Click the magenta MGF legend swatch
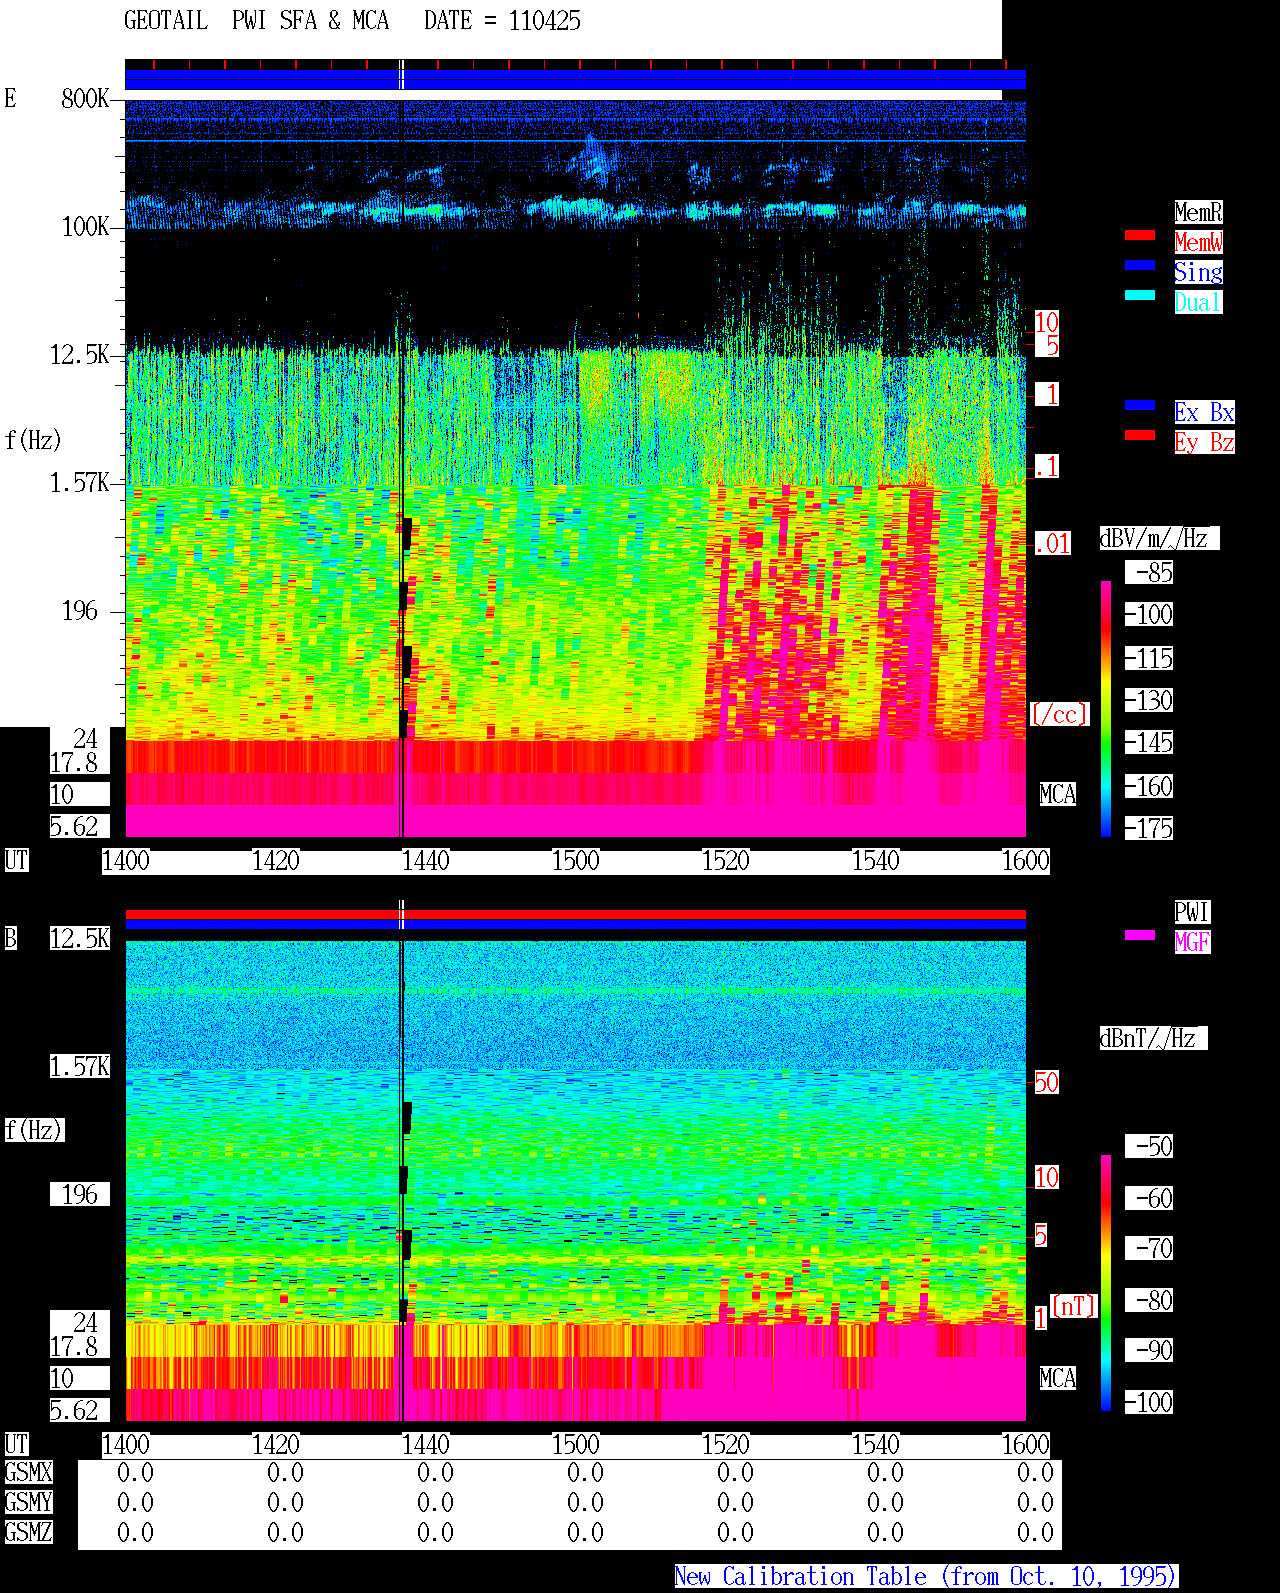Viewport: 1280px width, 1593px height. click(1140, 935)
